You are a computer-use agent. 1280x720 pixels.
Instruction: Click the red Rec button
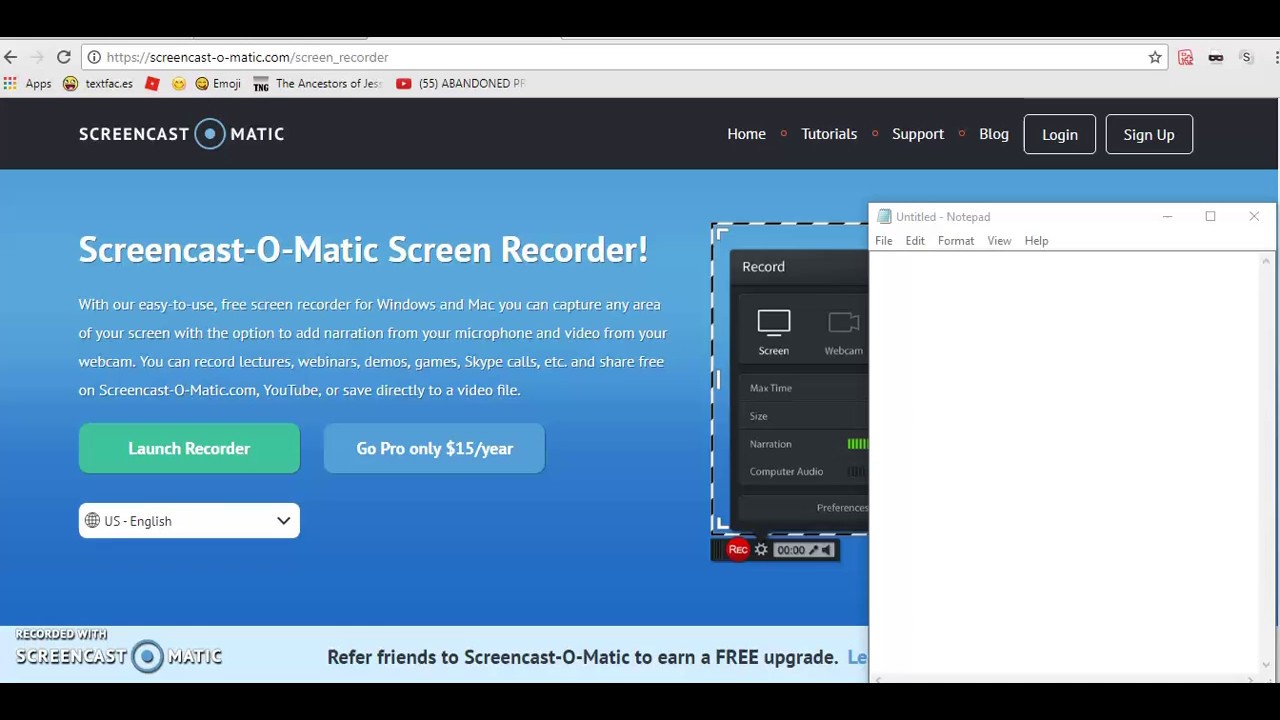click(738, 549)
